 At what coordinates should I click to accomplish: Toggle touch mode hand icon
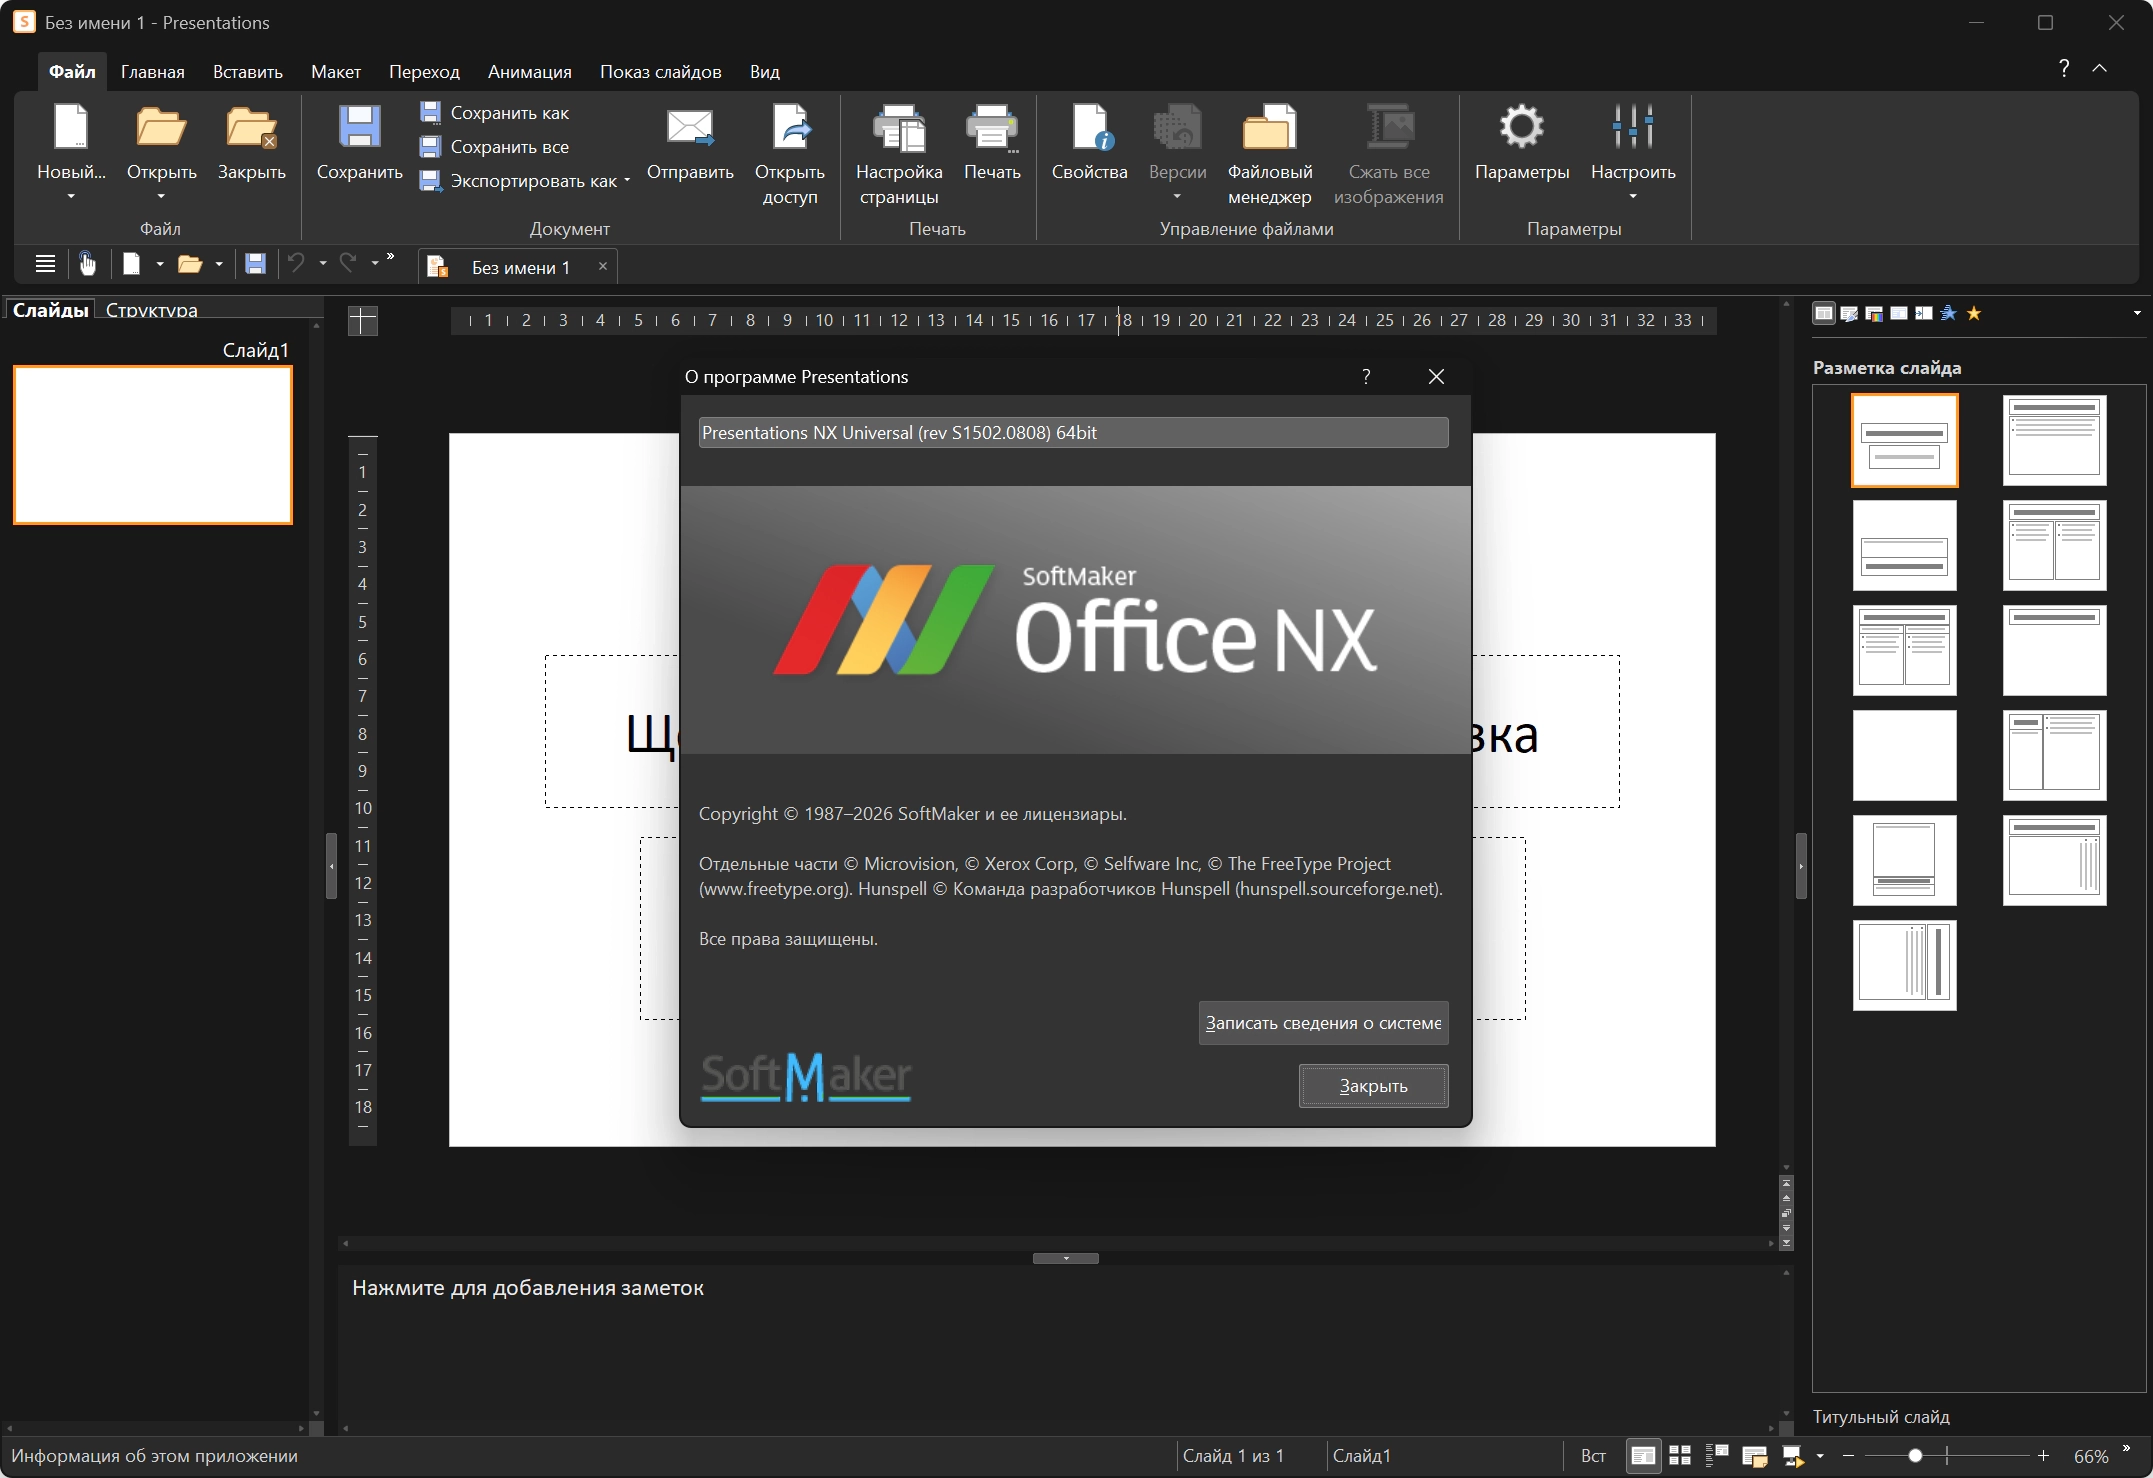88,264
